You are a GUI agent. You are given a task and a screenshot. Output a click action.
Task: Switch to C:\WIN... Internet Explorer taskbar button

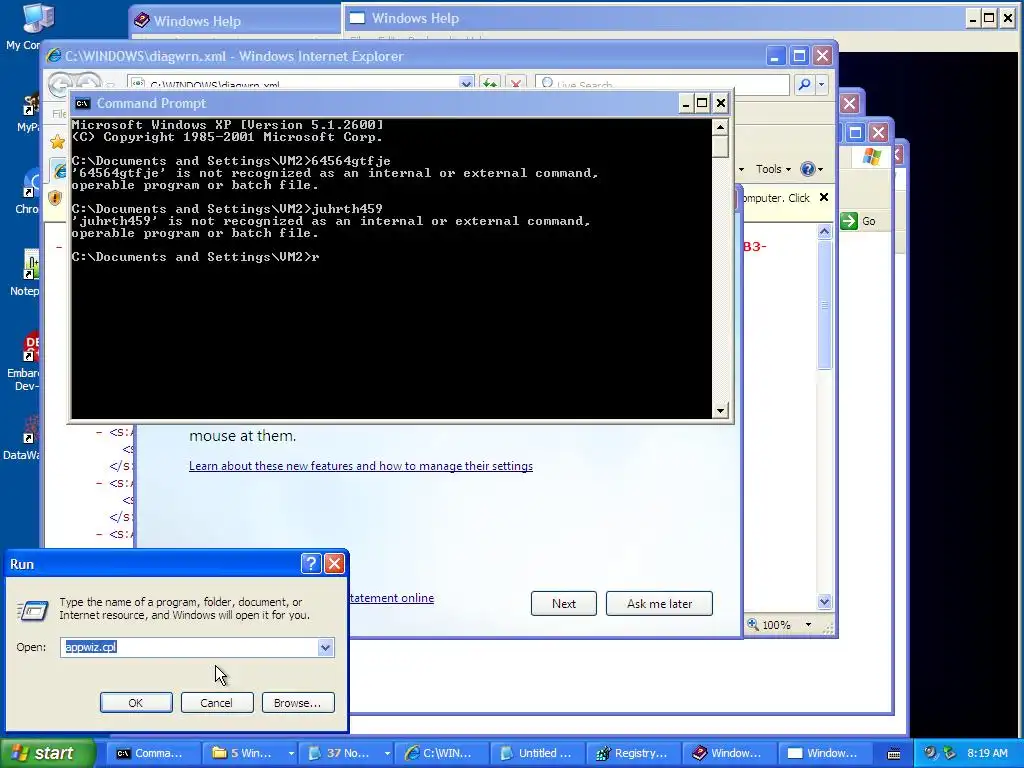(x=439, y=753)
